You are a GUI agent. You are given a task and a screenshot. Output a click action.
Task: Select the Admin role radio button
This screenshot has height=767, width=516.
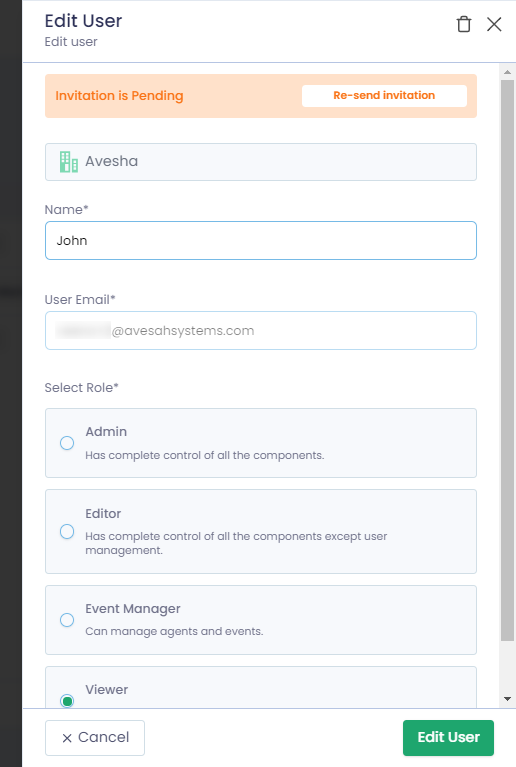(x=67, y=443)
